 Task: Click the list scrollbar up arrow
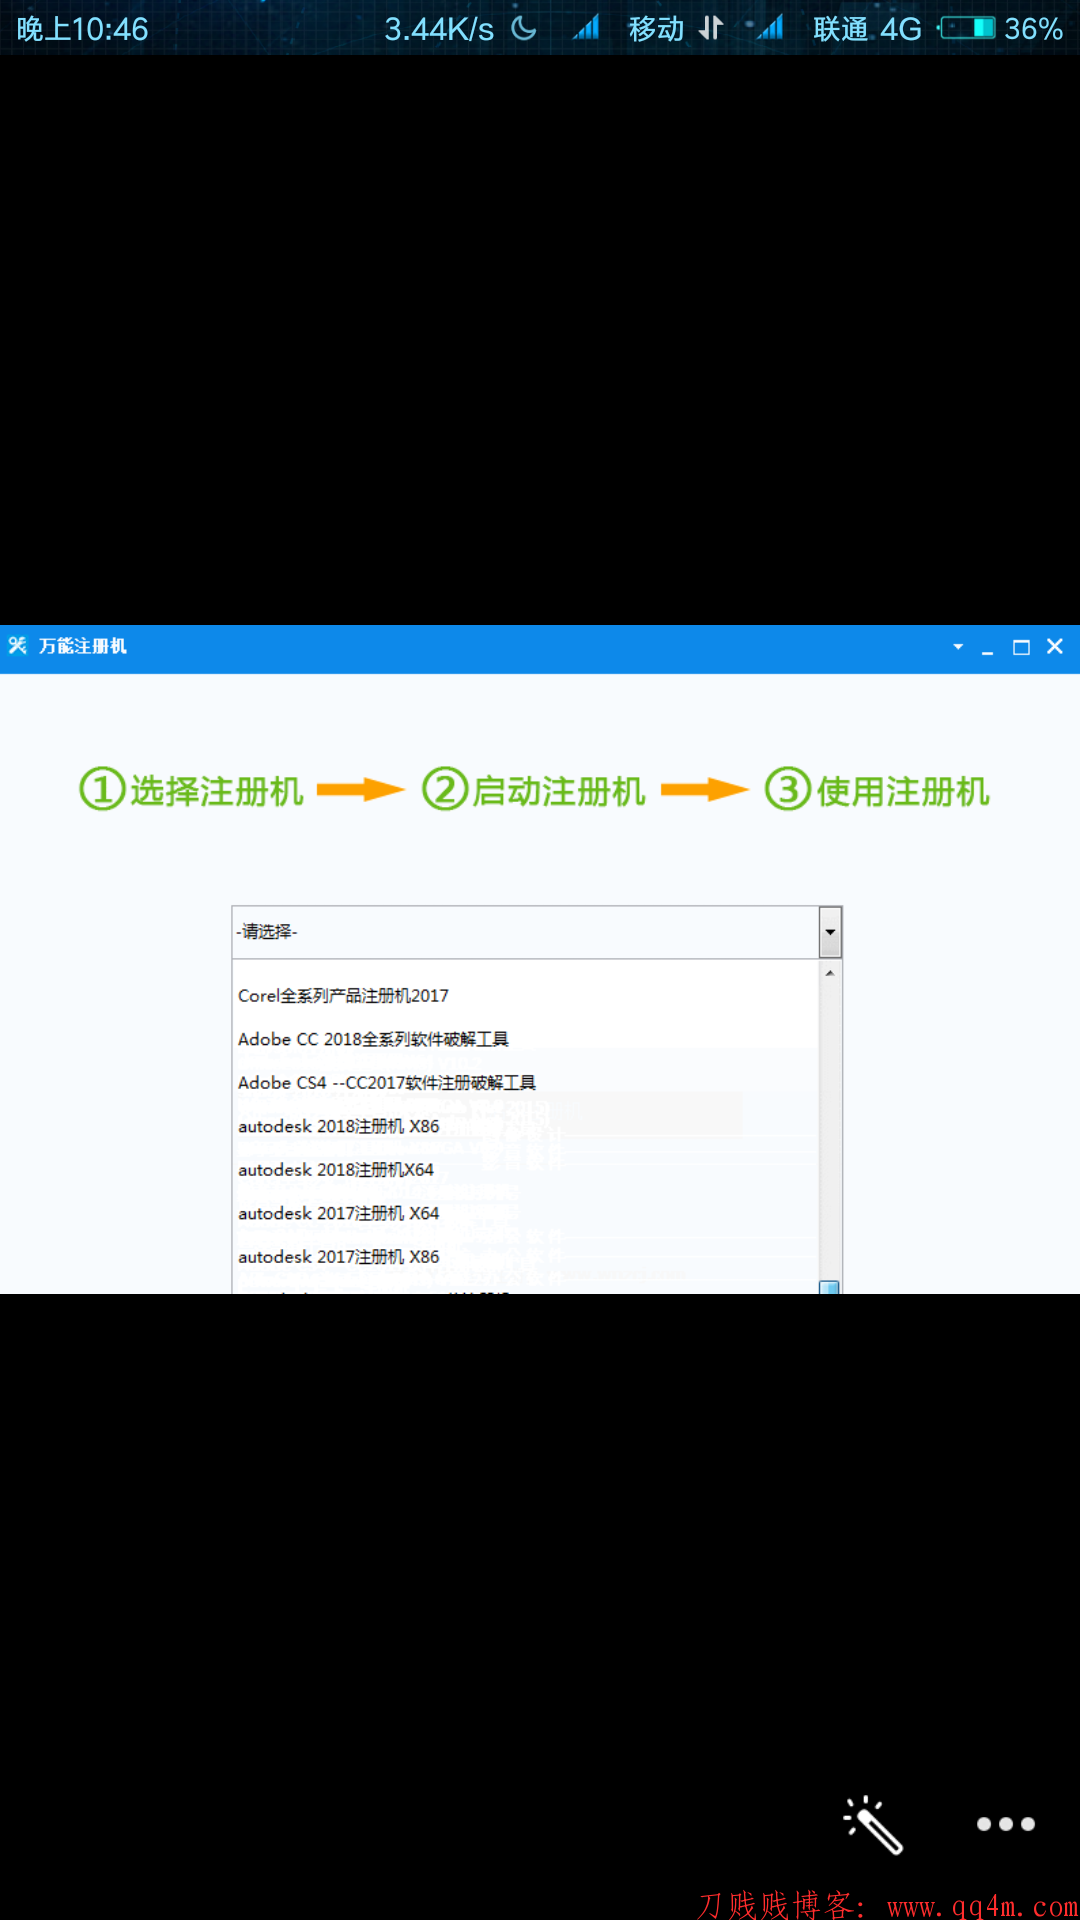pos(830,973)
